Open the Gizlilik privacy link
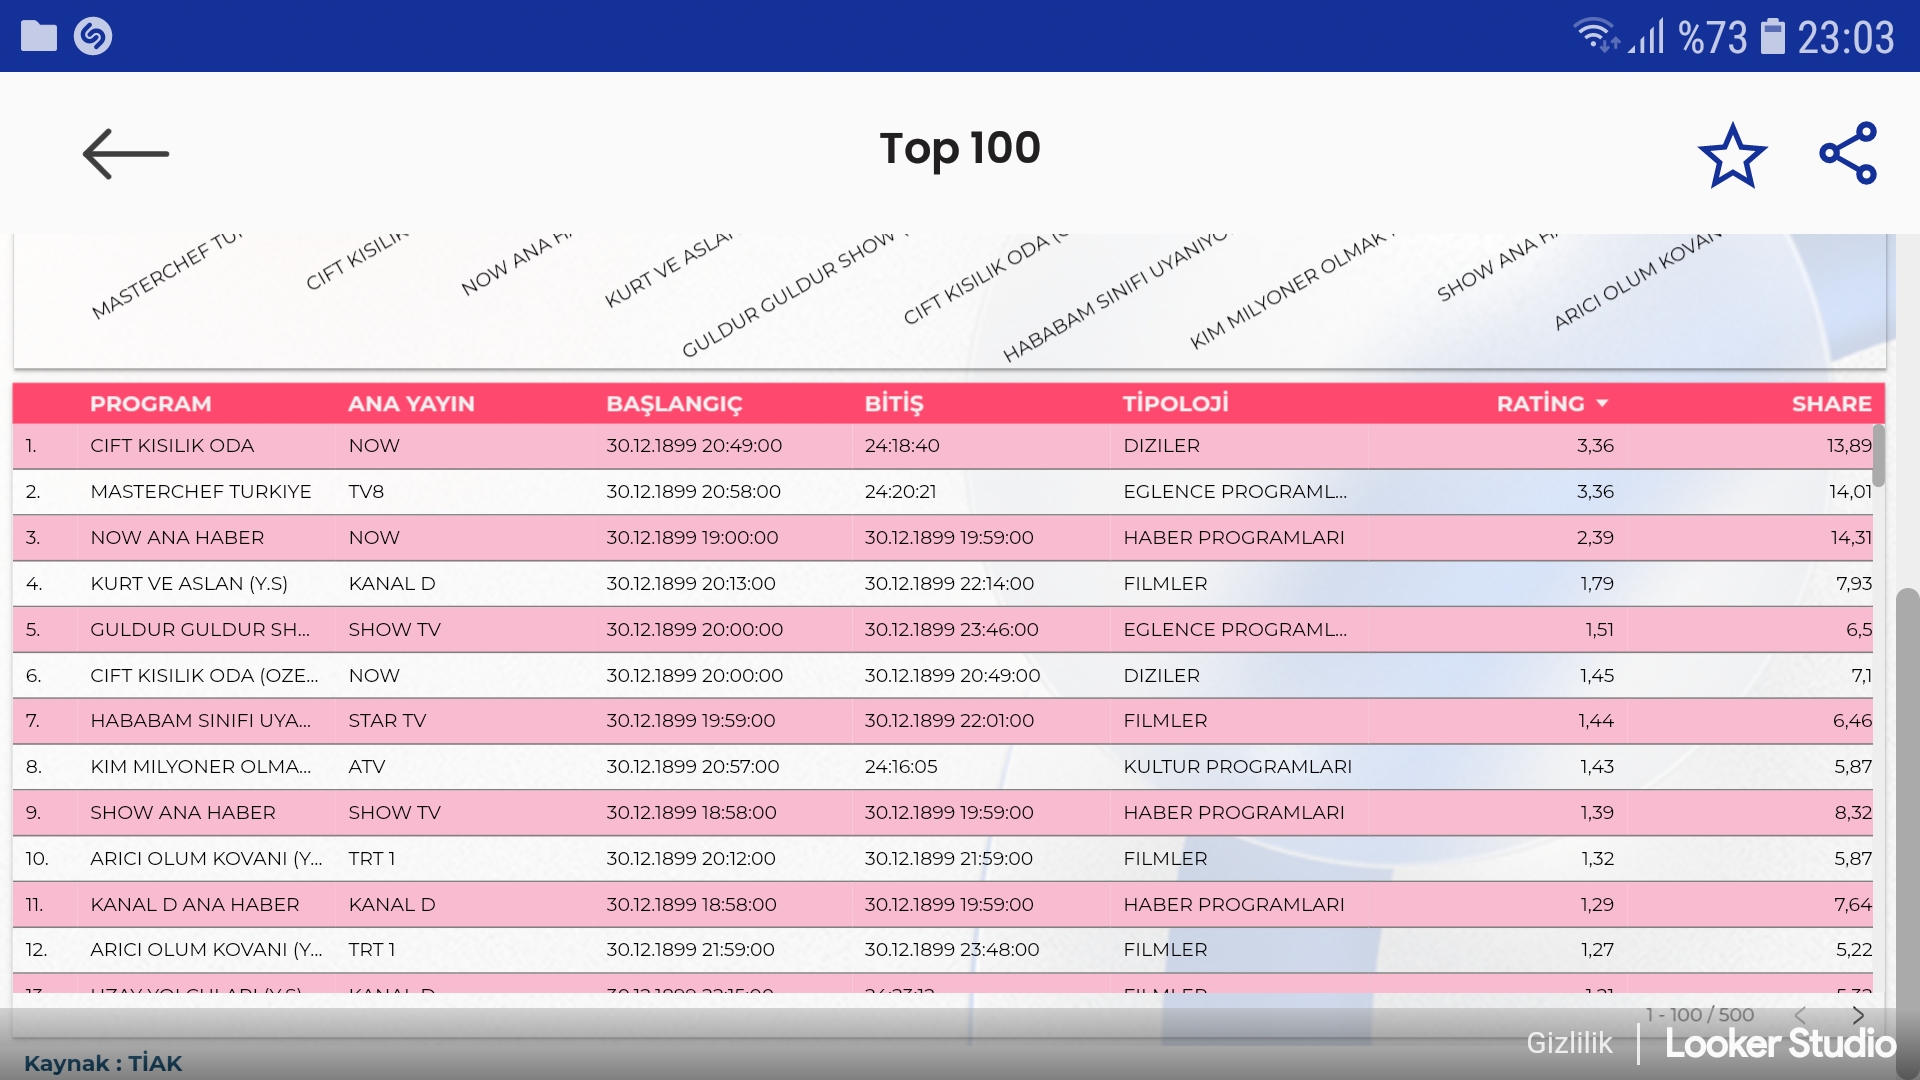 click(1569, 1043)
